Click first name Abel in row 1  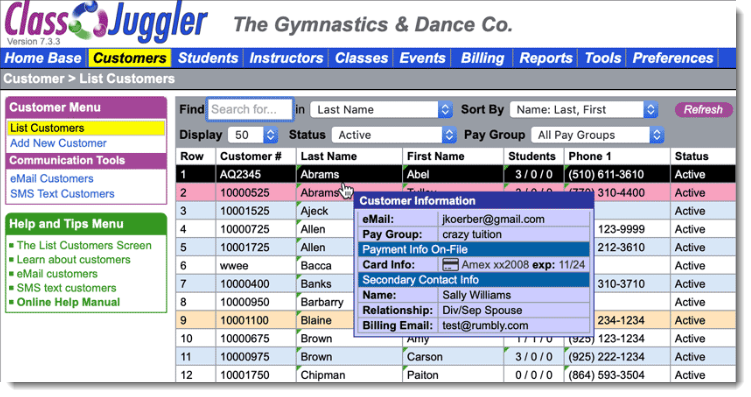418,174
